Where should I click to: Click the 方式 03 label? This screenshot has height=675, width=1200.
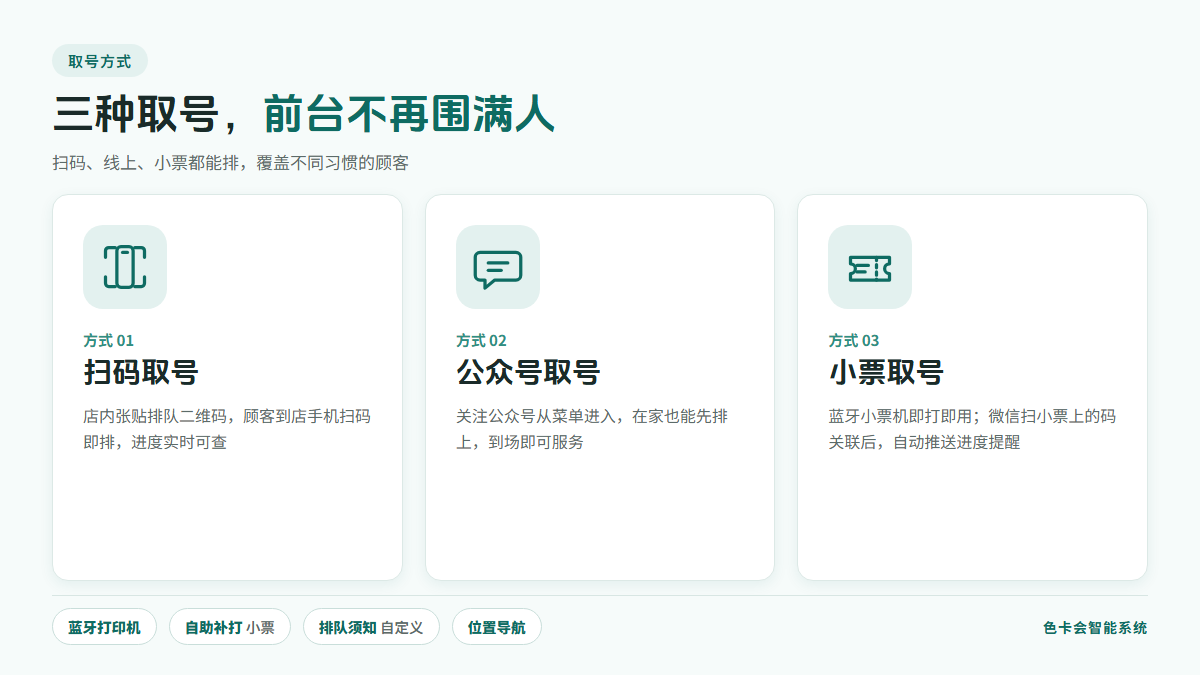point(854,340)
